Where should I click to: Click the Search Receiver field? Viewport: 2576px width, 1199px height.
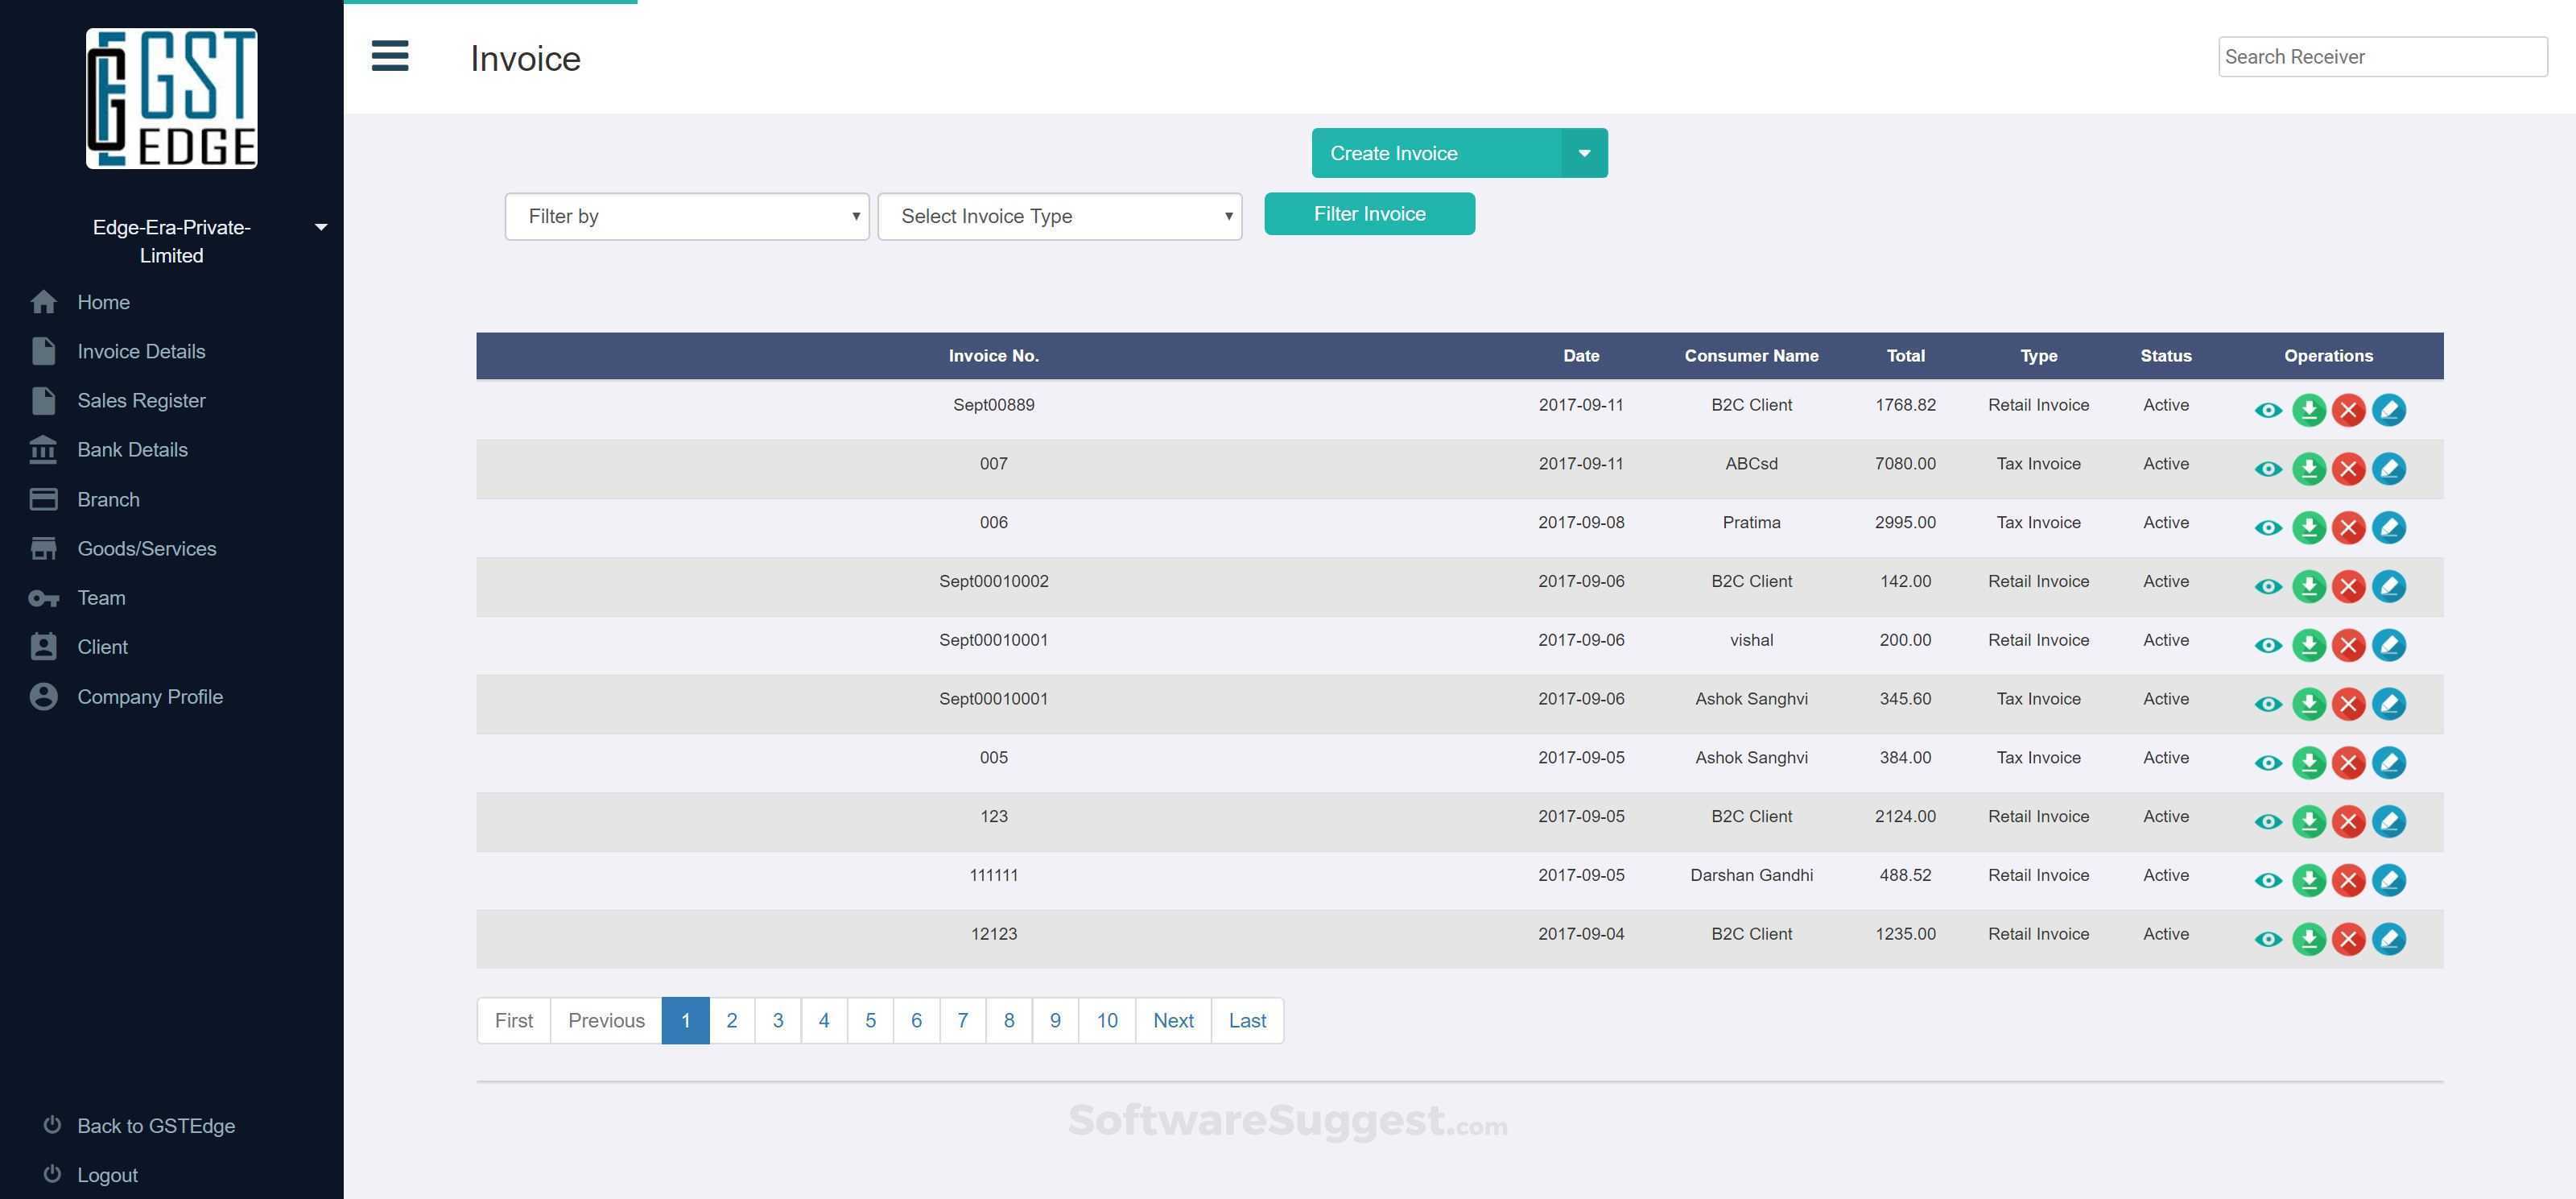coord(2381,57)
